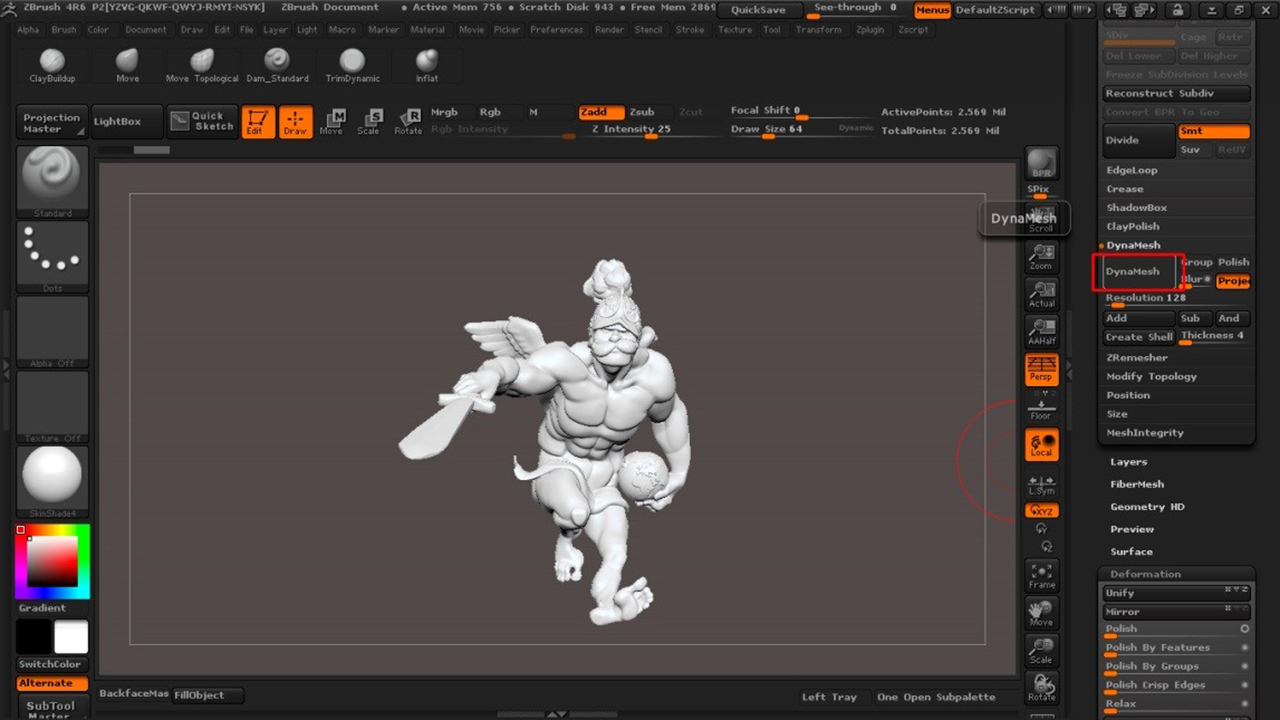The height and width of the screenshot is (720, 1280).
Task: Open the Zplugin menu
Action: 869,30
